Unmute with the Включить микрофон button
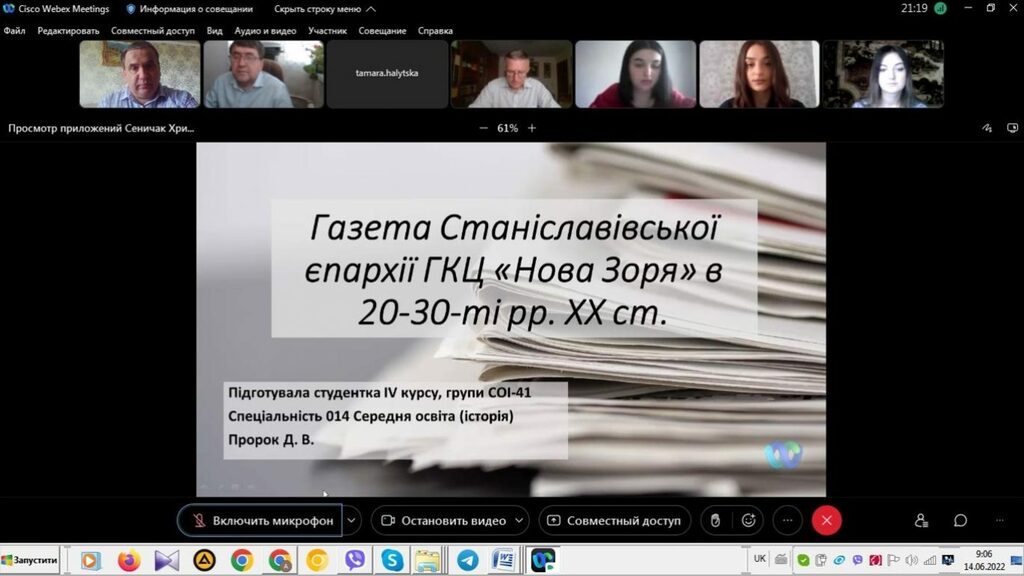The width and height of the screenshot is (1024, 576). pos(262,521)
